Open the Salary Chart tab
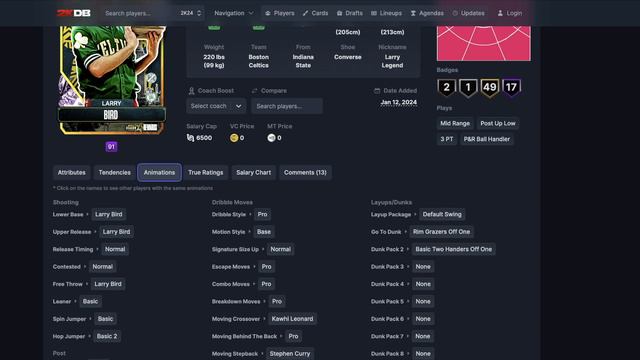The height and width of the screenshot is (360, 640). point(253,173)
